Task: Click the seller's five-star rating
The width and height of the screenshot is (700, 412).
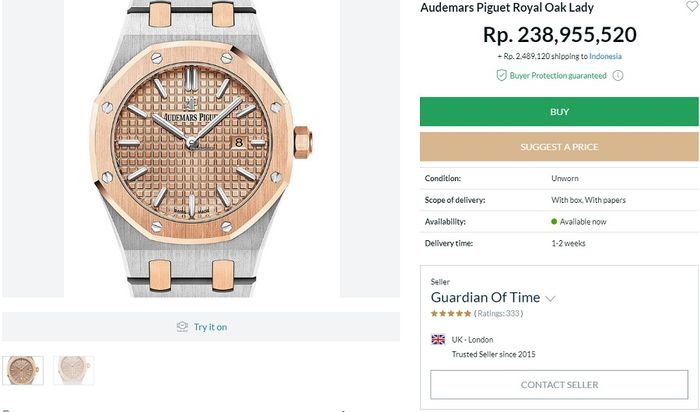Action: (450, 313)
